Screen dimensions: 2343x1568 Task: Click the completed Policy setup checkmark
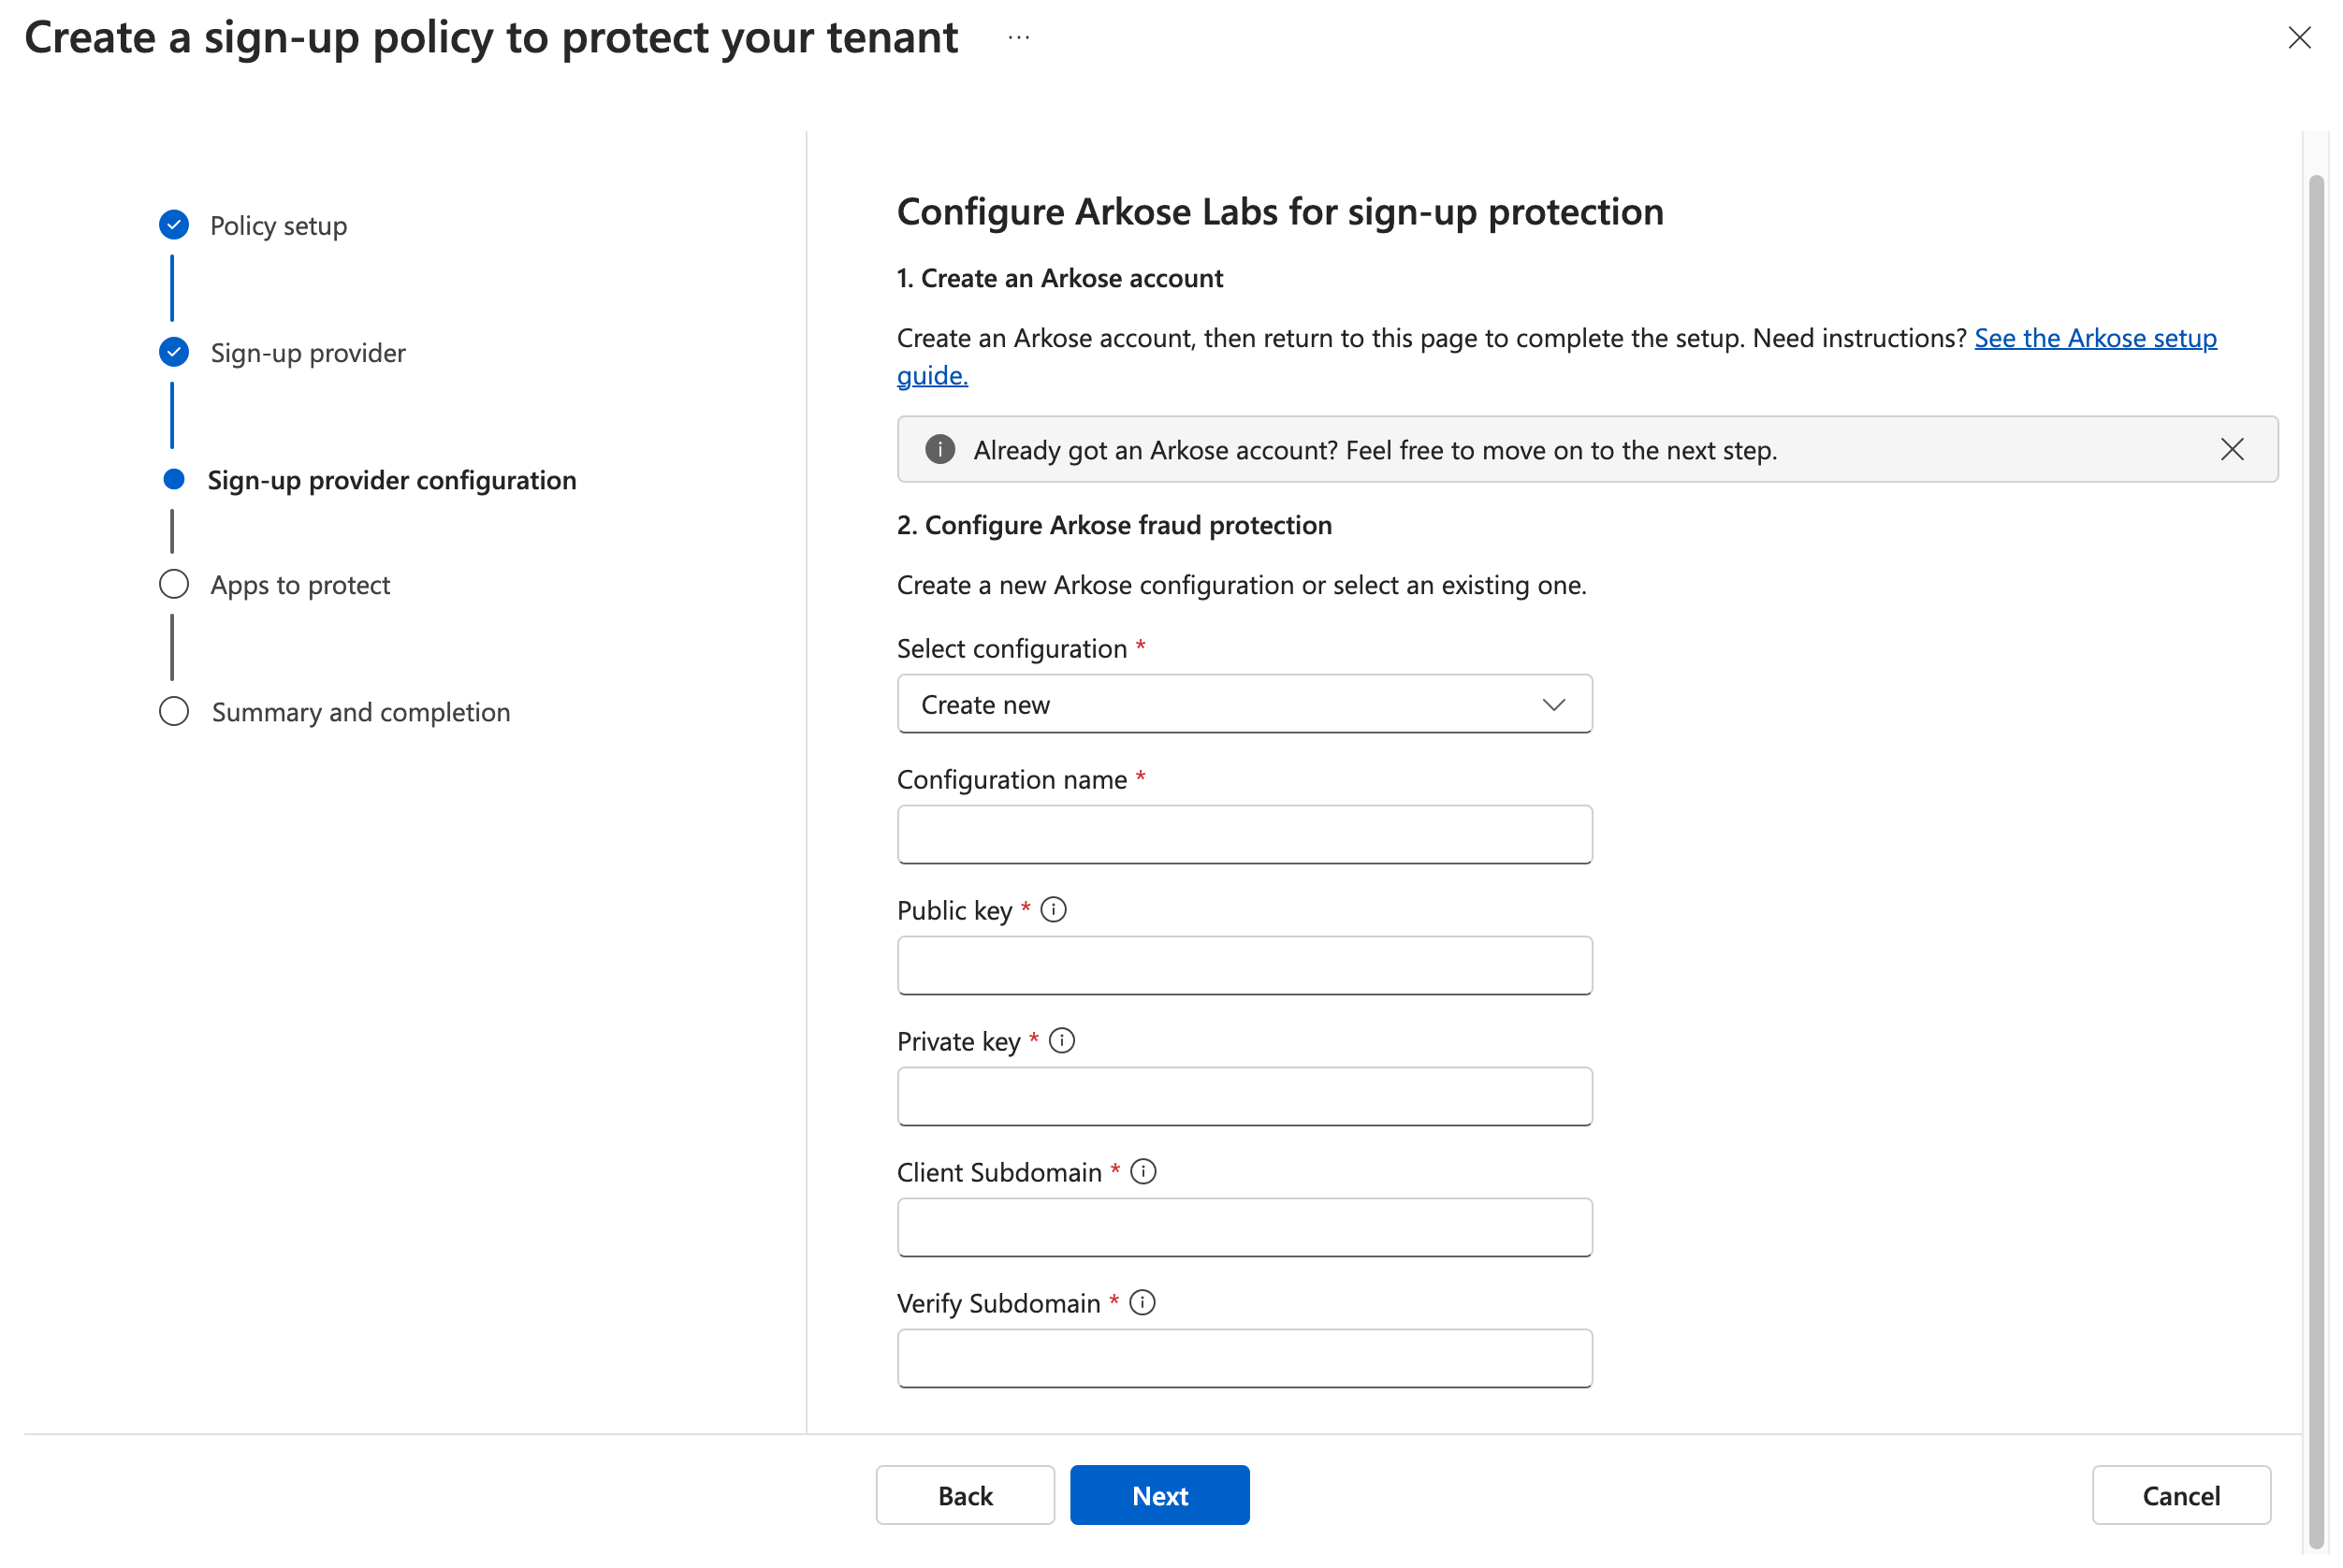tap(174, 225)
